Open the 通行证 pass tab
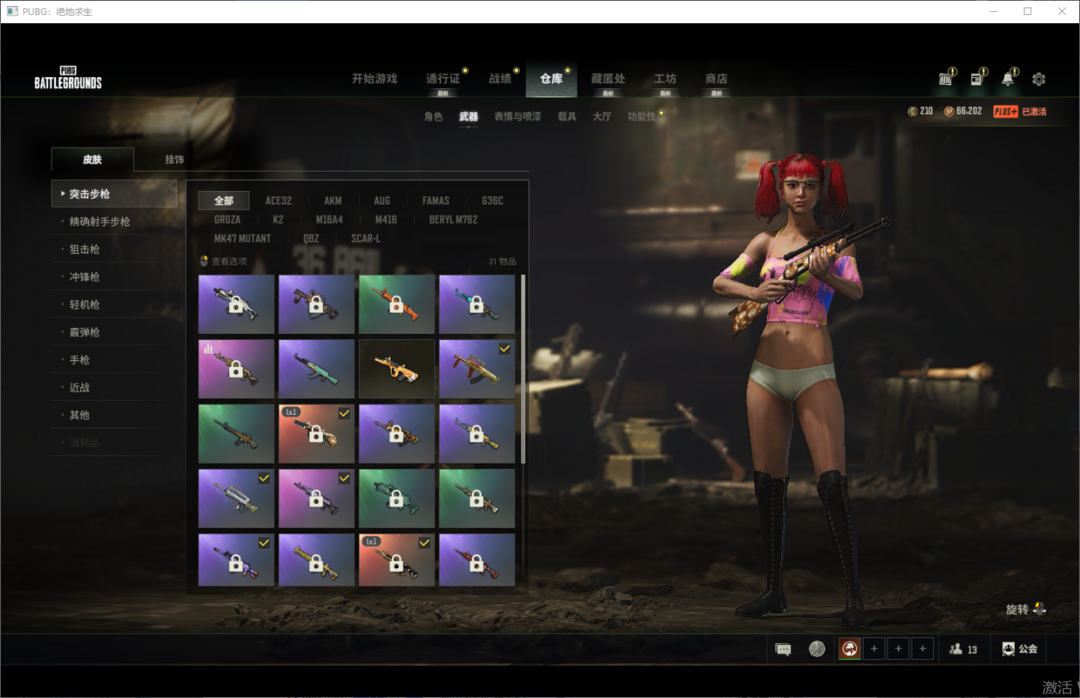1080x698 pixels. point(443,79)
